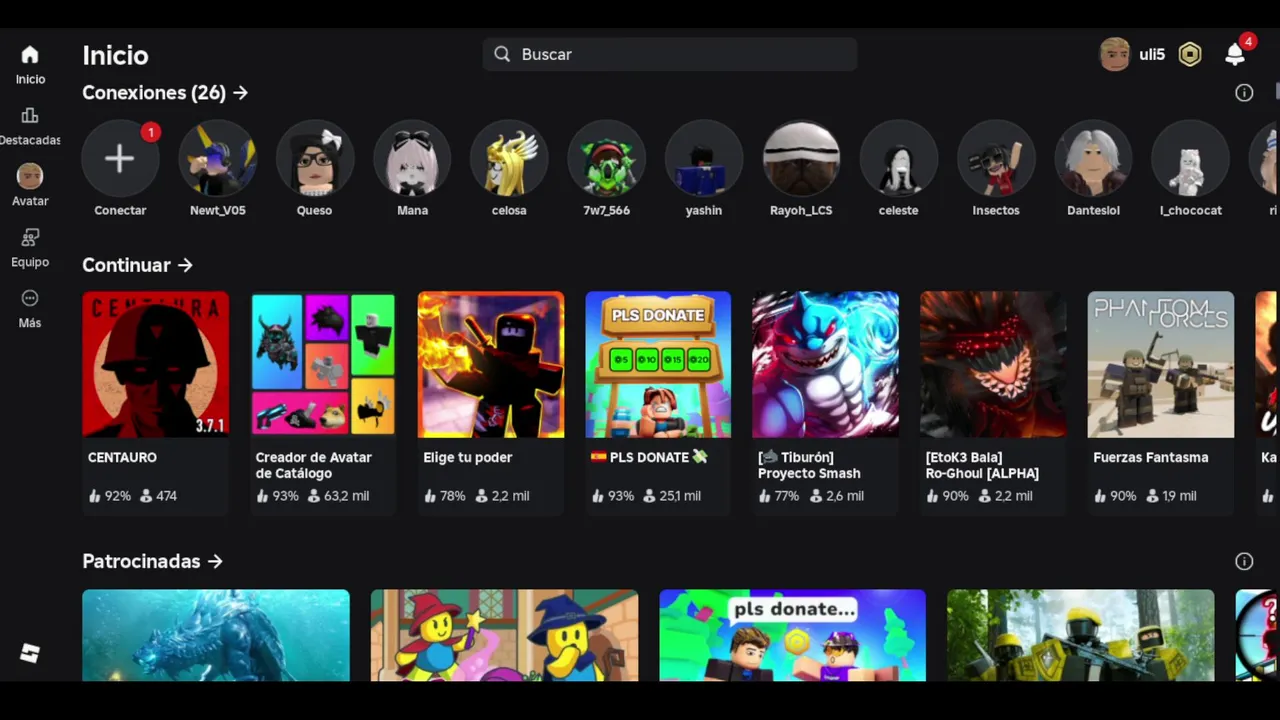Click the Conectar plus button
The image size is (1280, 720).
(x=120, y=158)
